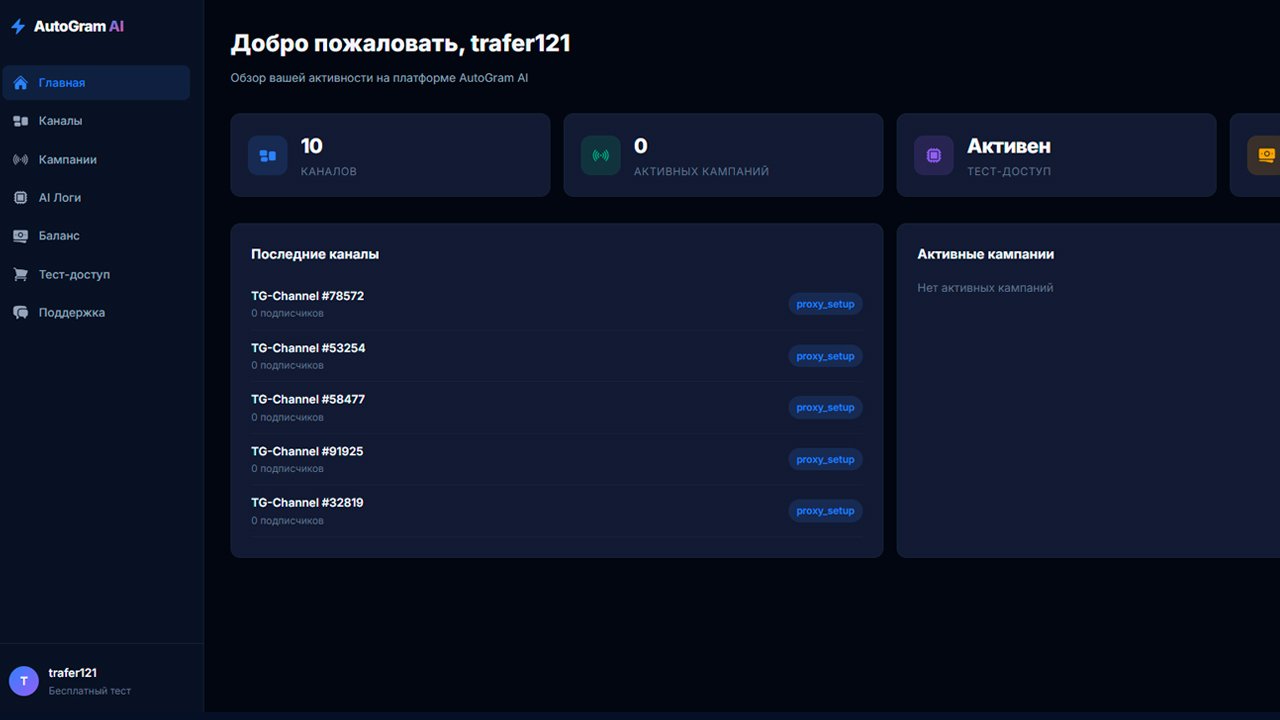Open TG-Channel #78572 entry
1280x720 pixels.
tap(556, 304)
